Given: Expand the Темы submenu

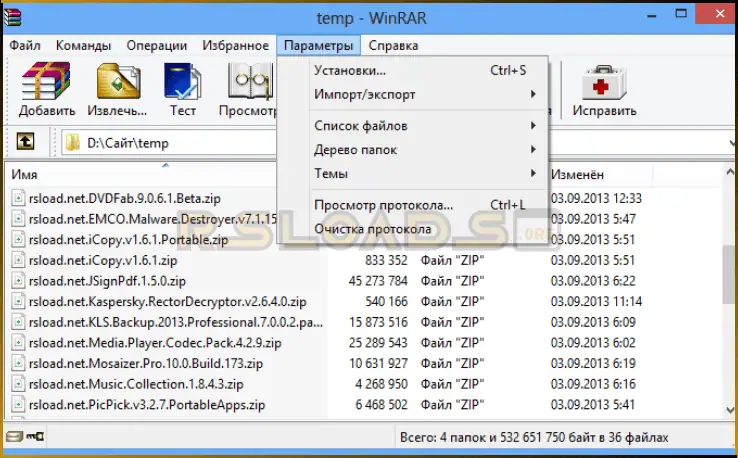Looking at the screenshot, I should 412,173.
